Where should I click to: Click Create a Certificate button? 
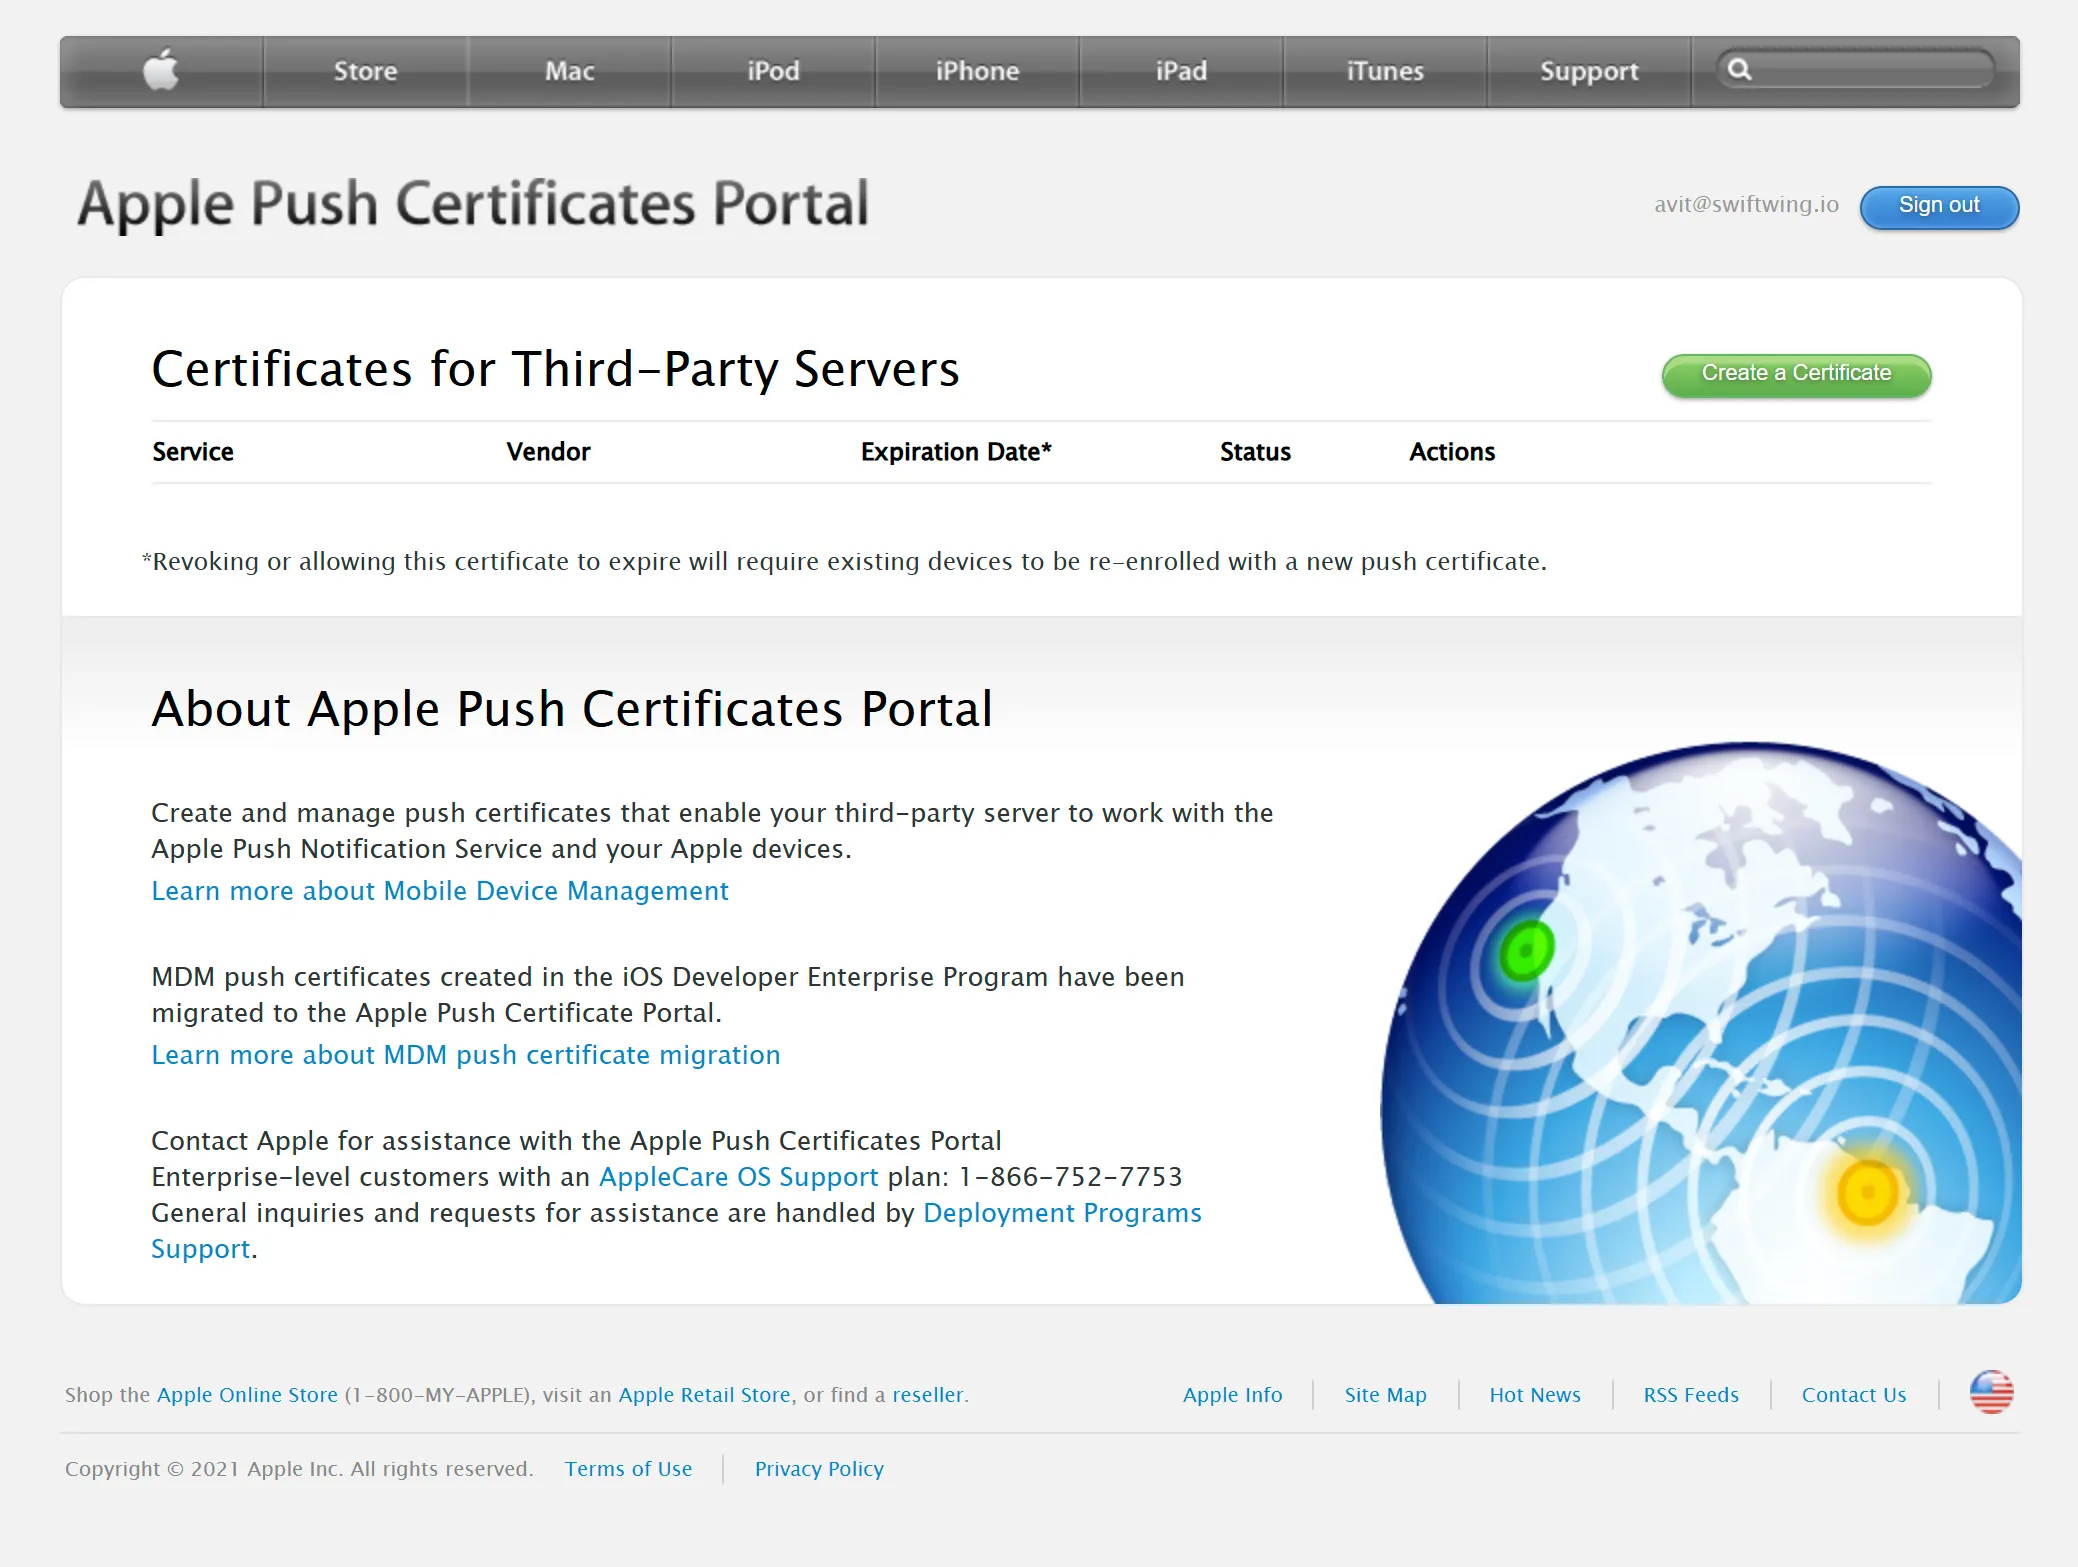(1796, 374)
